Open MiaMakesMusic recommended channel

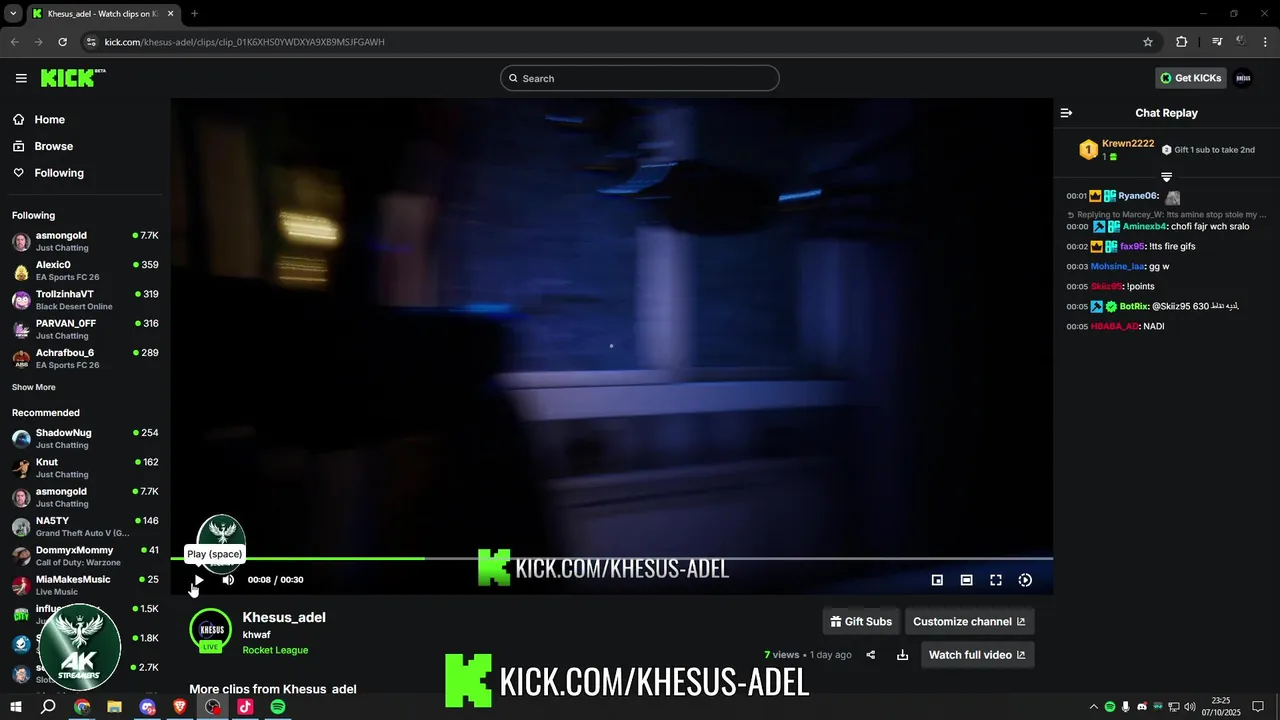tap(85, 585)
